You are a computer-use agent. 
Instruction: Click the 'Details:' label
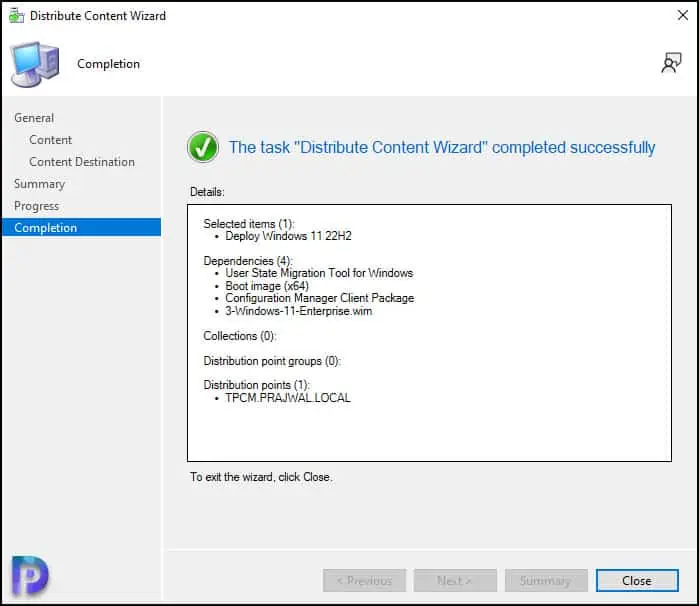click(207, 192)
